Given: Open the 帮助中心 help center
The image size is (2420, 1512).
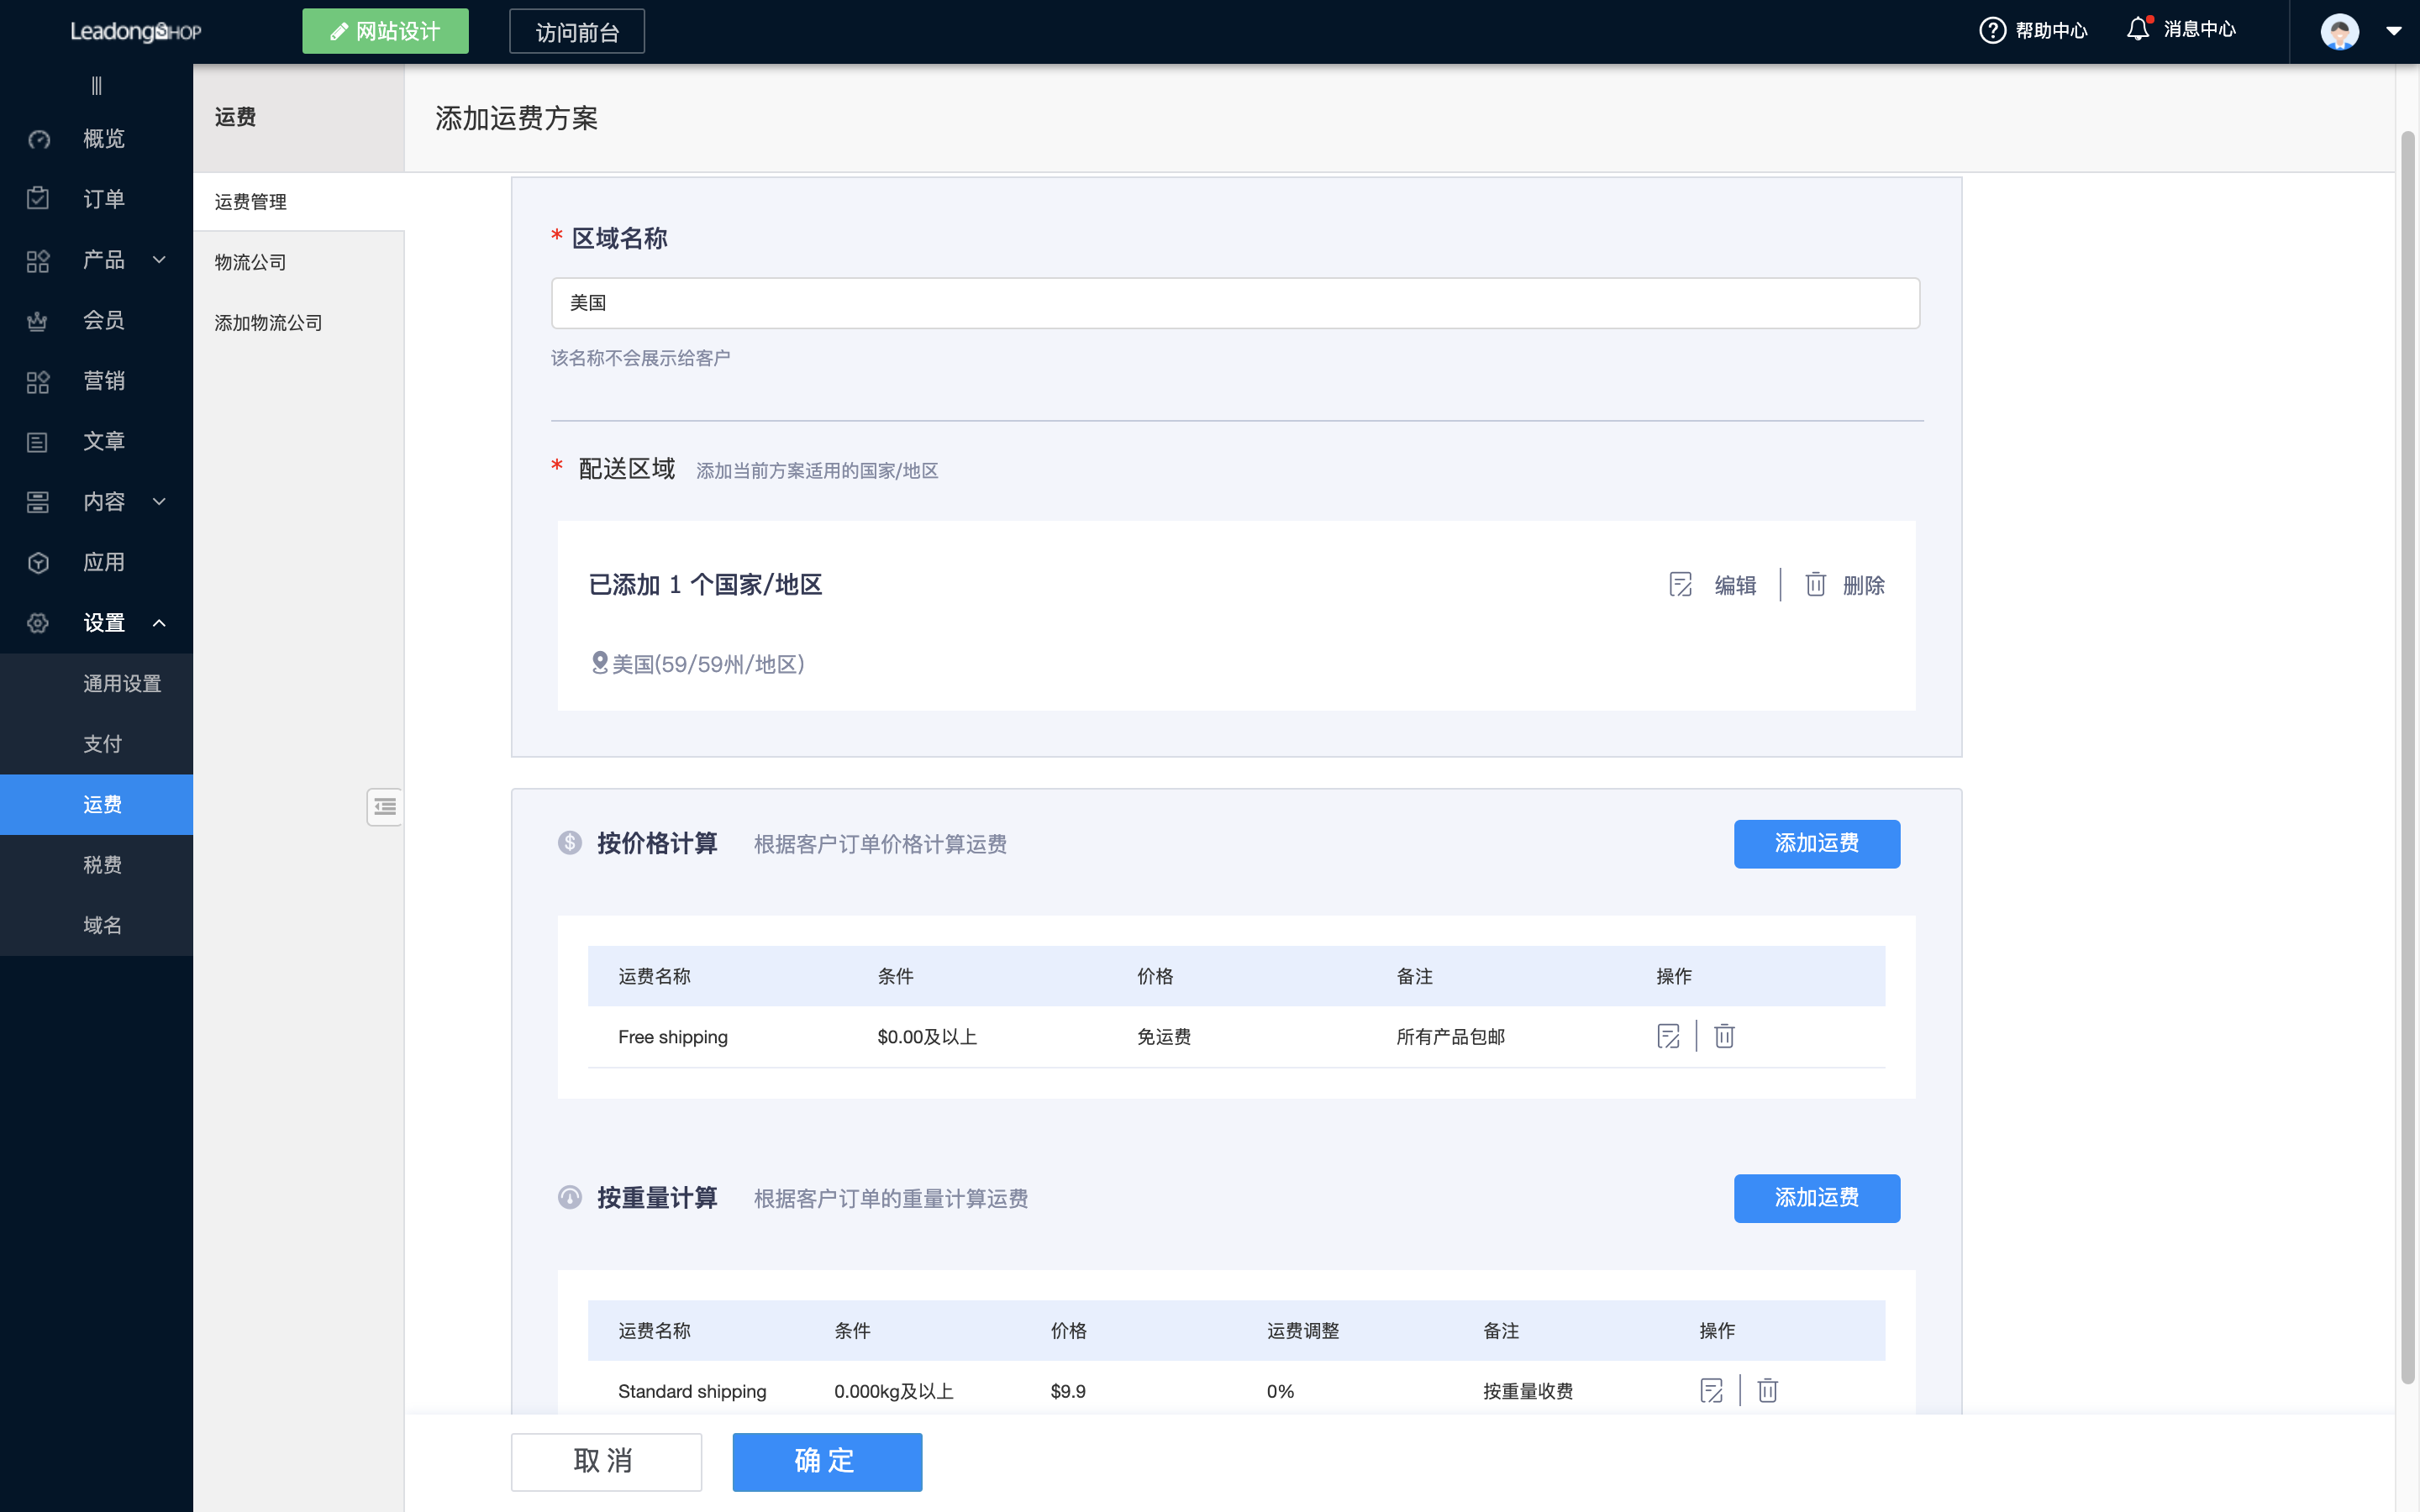Looking at the screenshot, I should pyautogui.click(x=2032, y=29).
